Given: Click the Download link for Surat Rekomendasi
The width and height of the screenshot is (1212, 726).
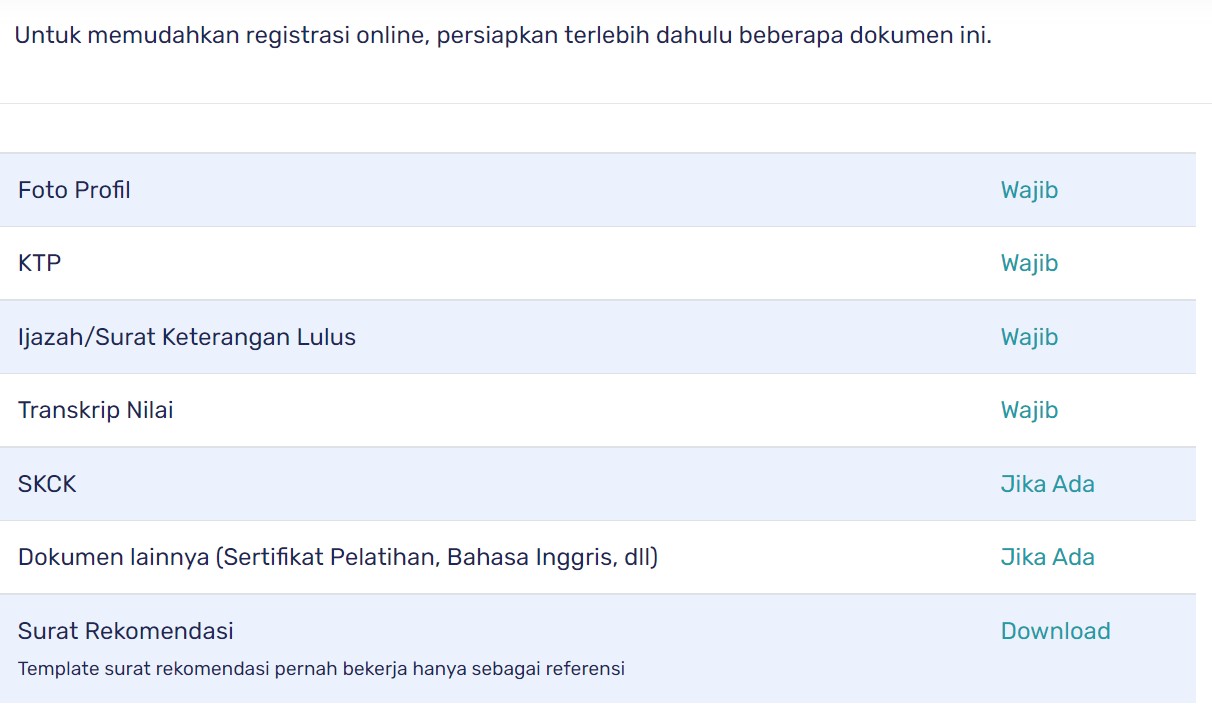Looking at the screenshot, I should pos(1055,631).
